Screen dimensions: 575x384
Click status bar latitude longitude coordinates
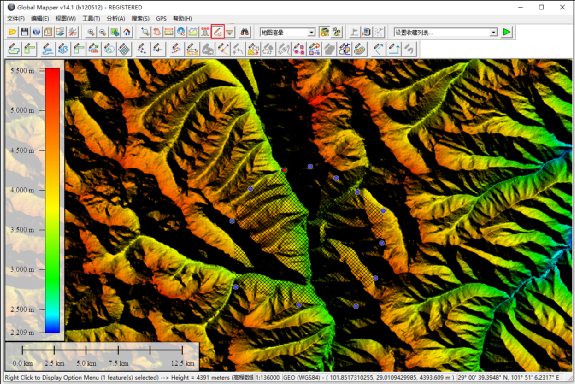click(508, 377)
